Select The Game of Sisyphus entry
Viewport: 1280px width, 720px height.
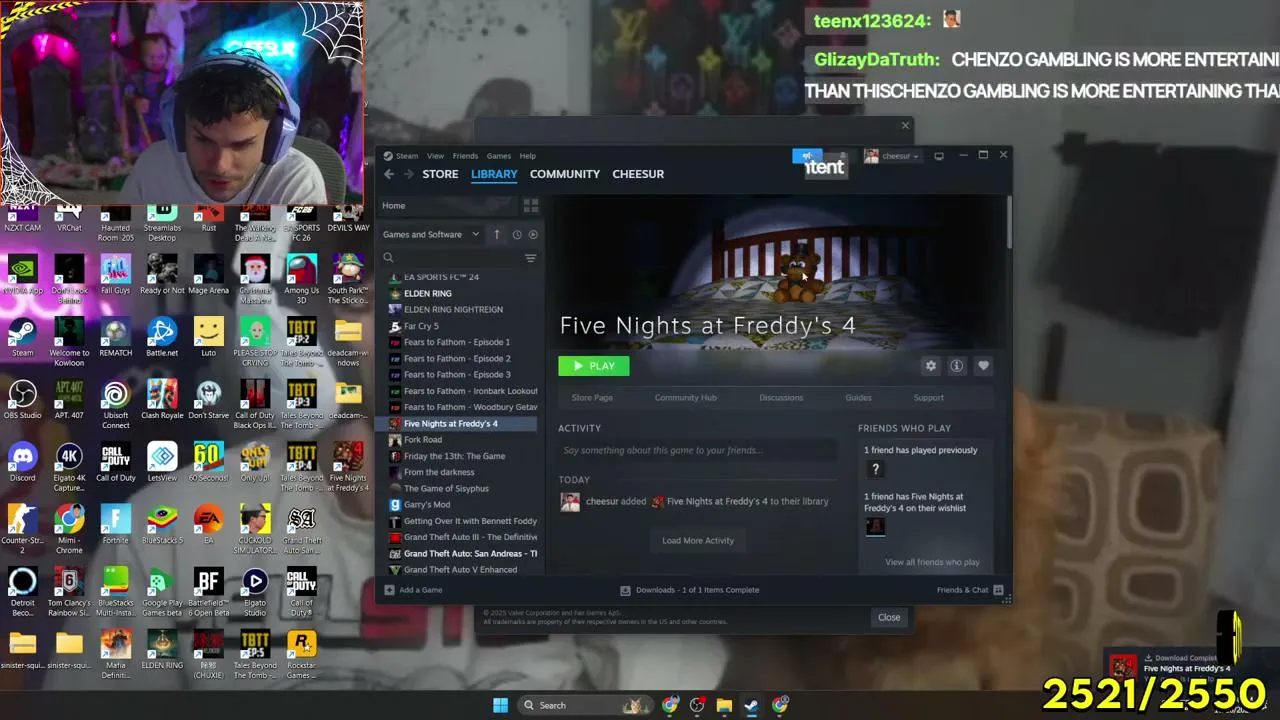pos(446,489)
